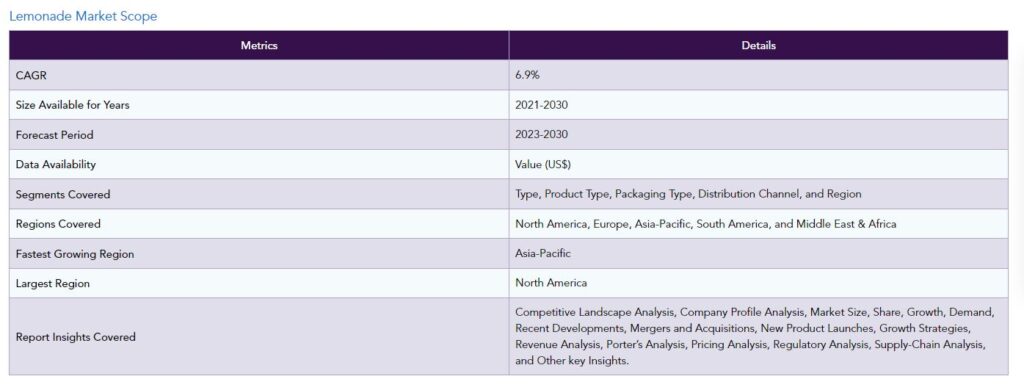Select the Forecast Period label
Image resolution: width=1024 pixels, height=390 pixels.
(x=54, y=135)
